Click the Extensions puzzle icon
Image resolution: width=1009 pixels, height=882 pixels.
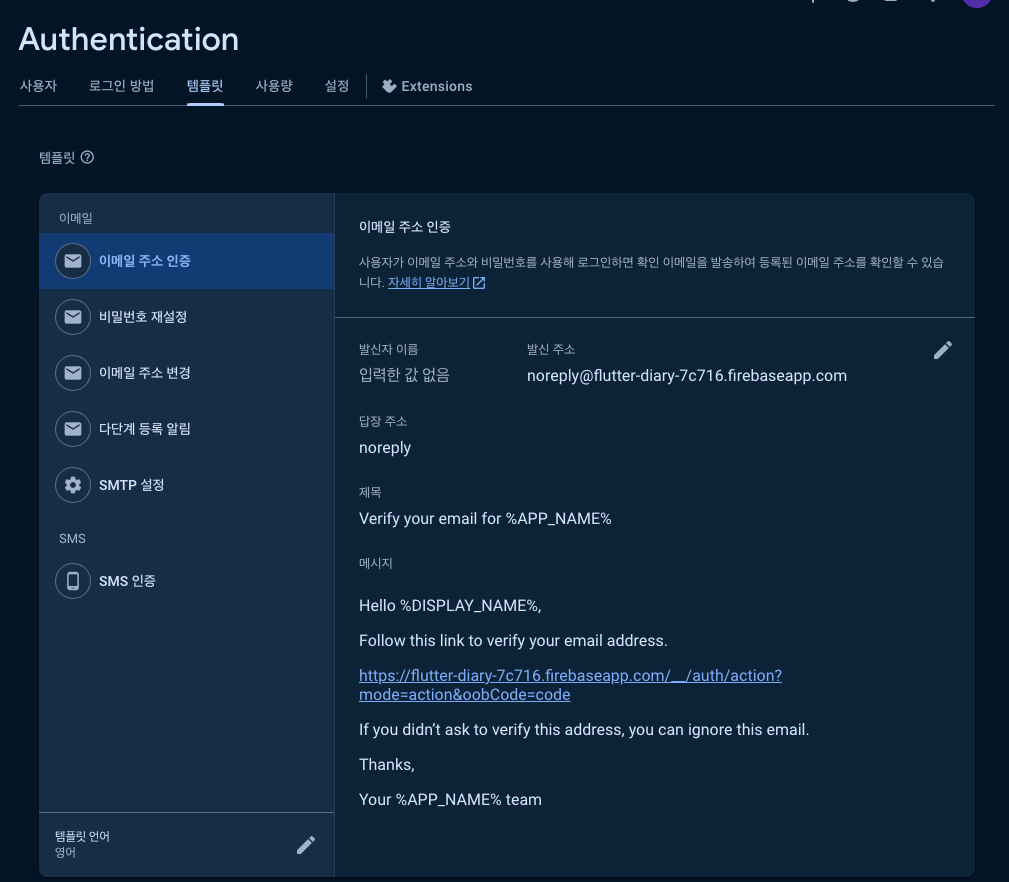(x=389, y=86)
